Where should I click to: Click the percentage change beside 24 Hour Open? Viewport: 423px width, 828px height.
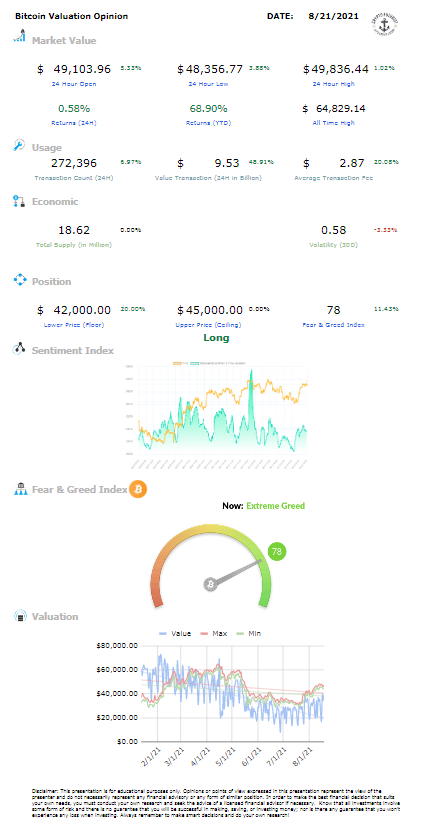pyautogui.click(x=130, y=68)
